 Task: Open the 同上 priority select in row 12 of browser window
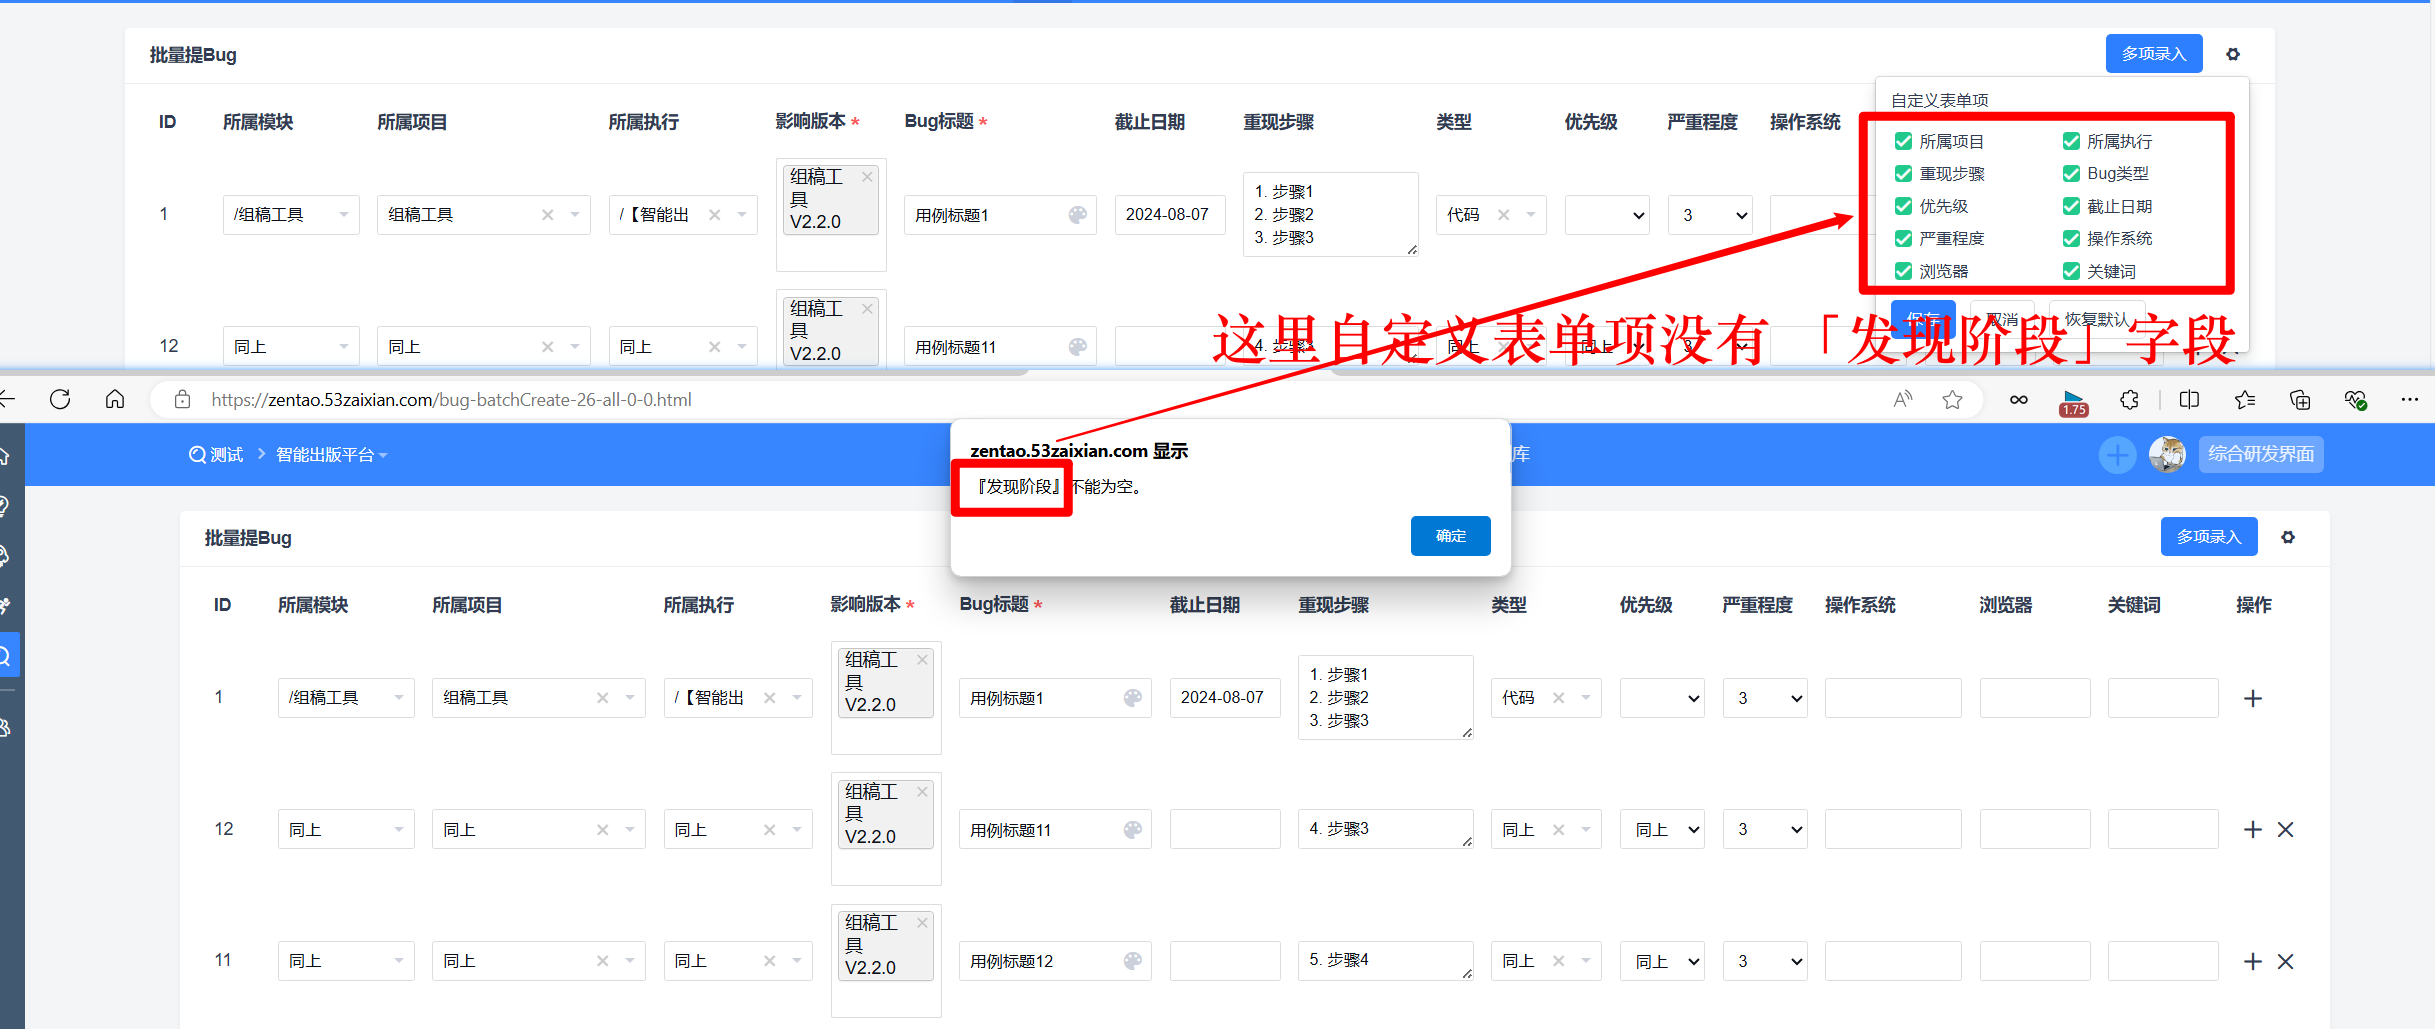point(1662,829)
